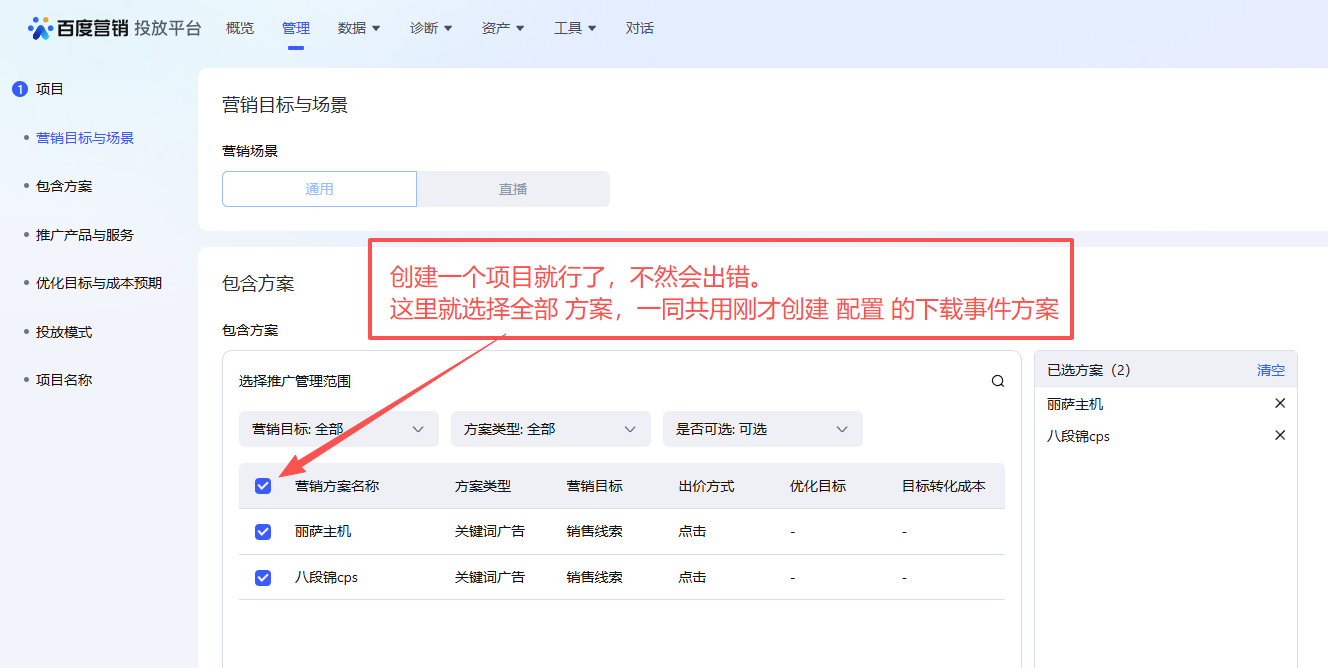Click 丽萨主机 plan name in the table

[323, 532]
